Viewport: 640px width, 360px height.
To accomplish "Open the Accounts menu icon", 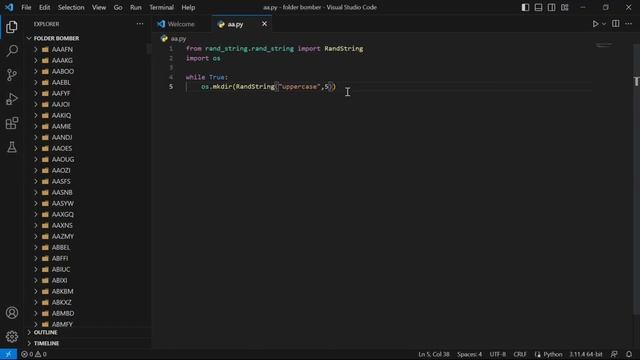I will click(12, 313).
